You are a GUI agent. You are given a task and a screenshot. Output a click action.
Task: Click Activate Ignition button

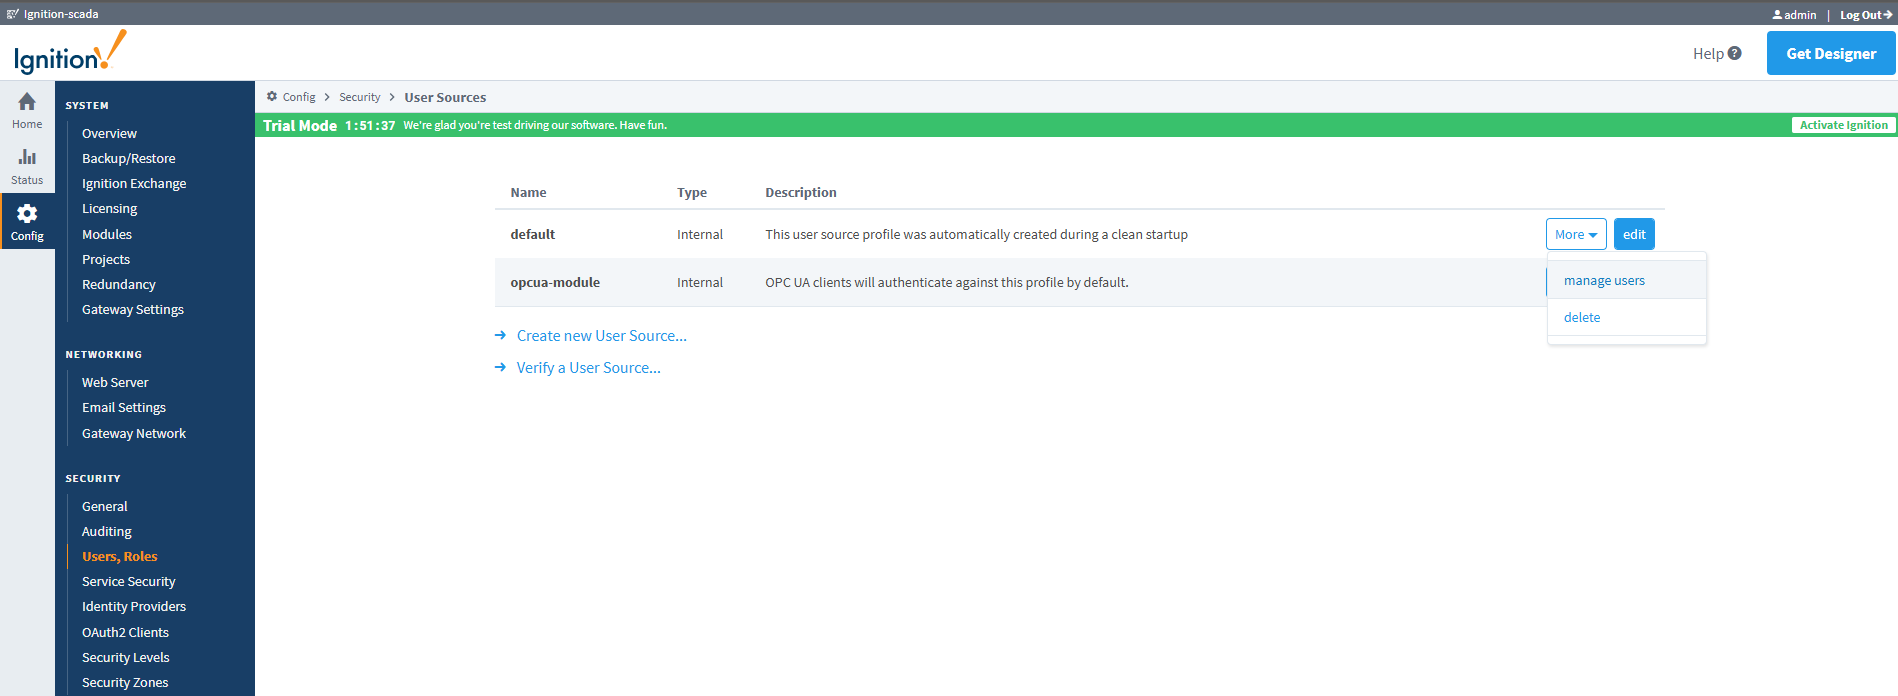pos(1843,125)
